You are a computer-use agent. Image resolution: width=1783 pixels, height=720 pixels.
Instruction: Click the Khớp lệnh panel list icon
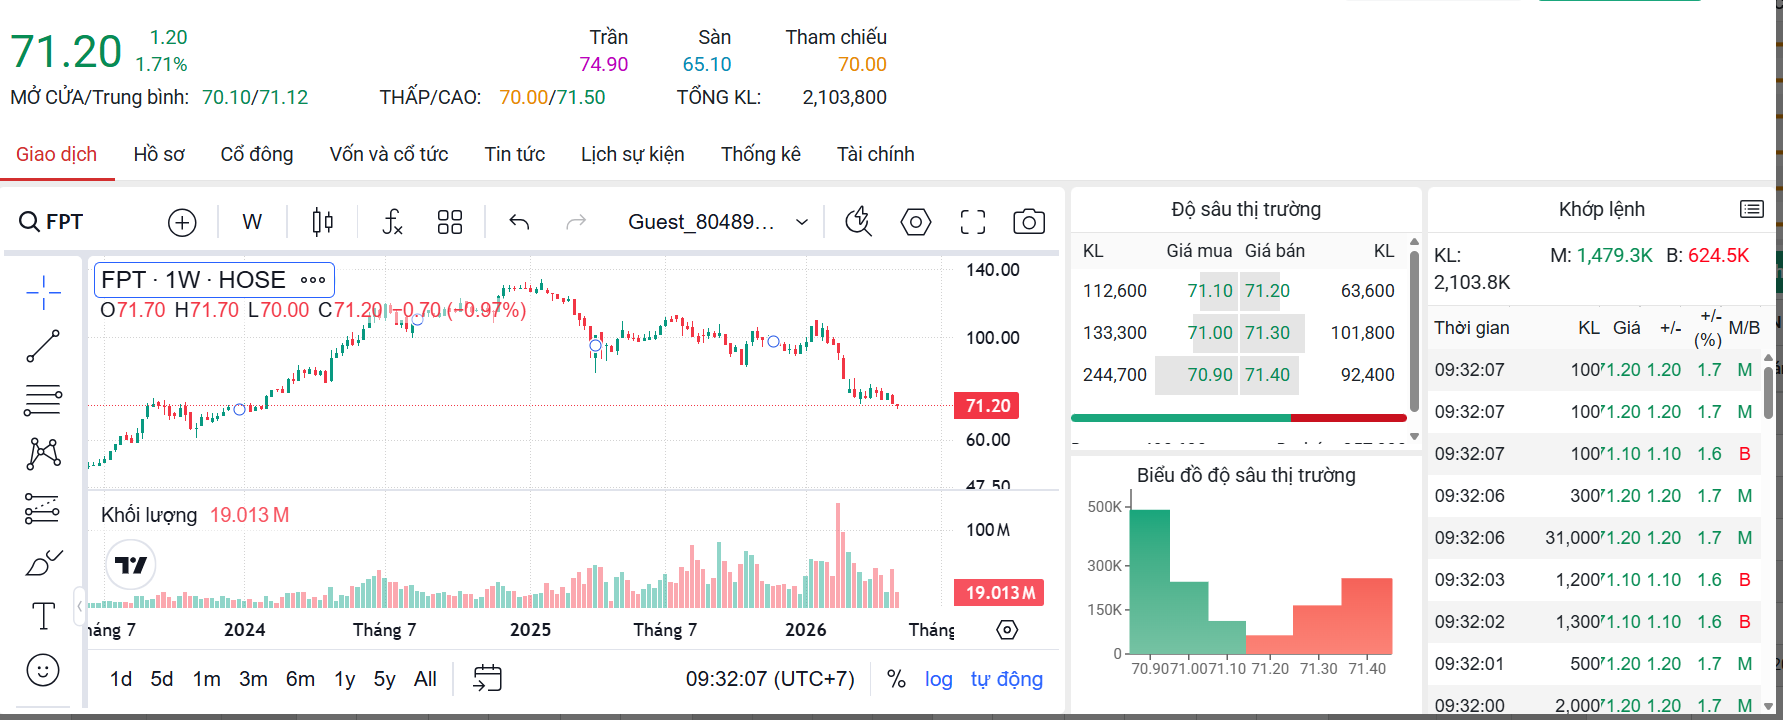pos(1751,209)
